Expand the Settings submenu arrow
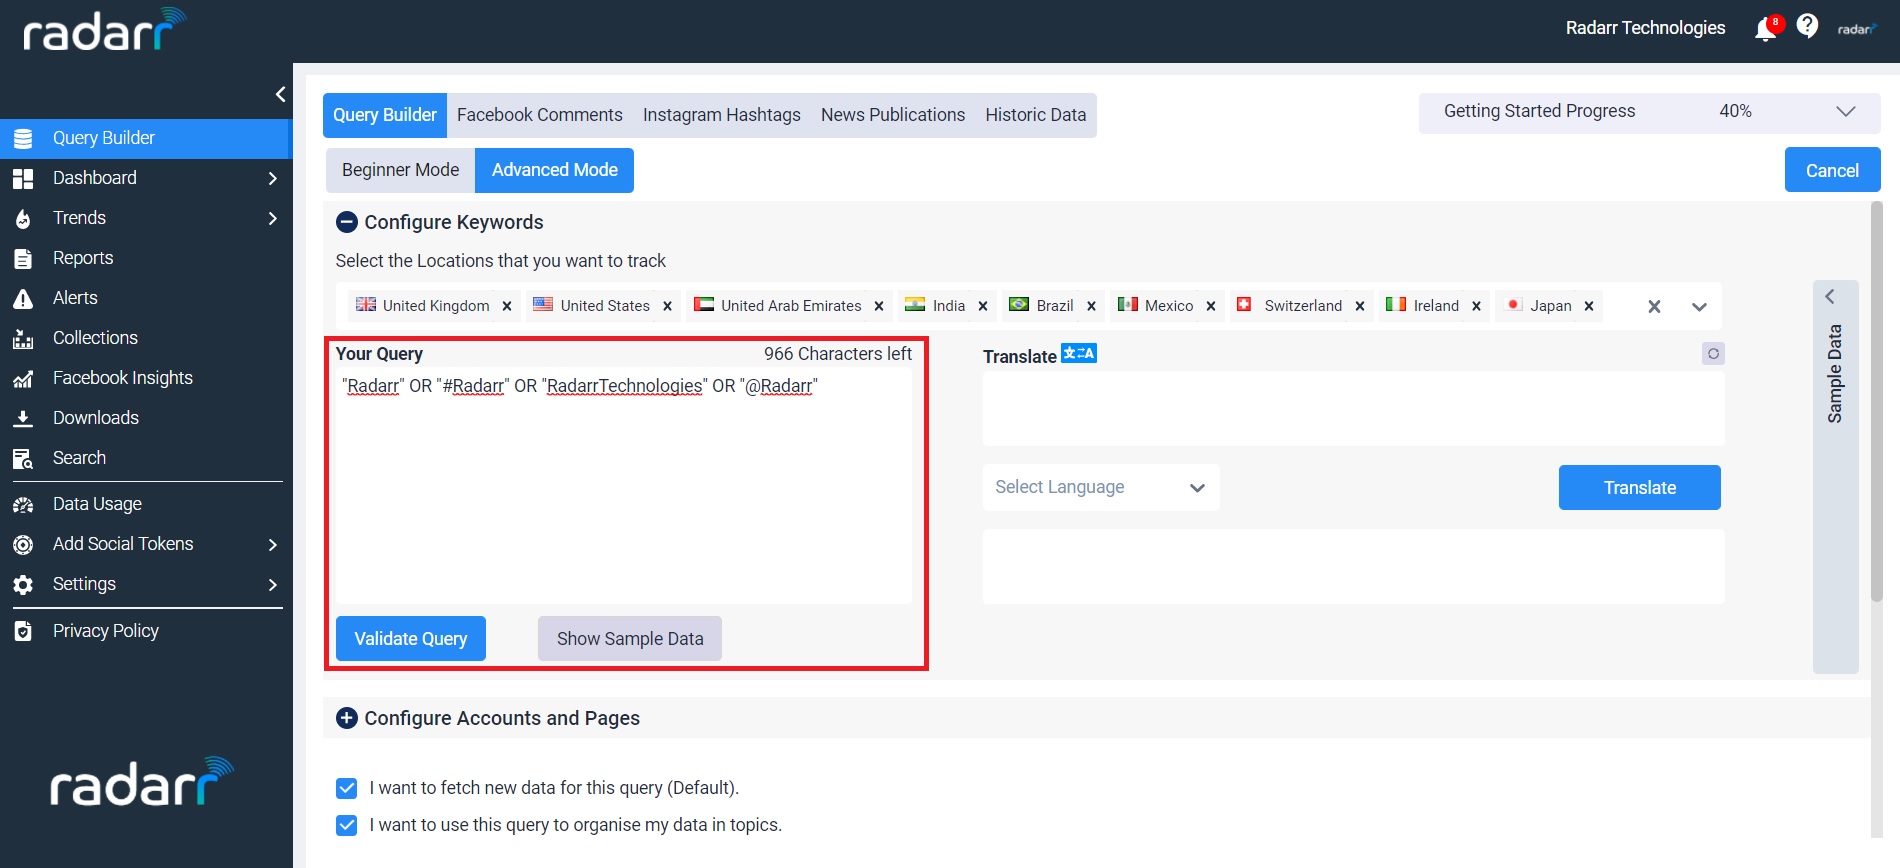The image size is (1900, 868). 273,584
